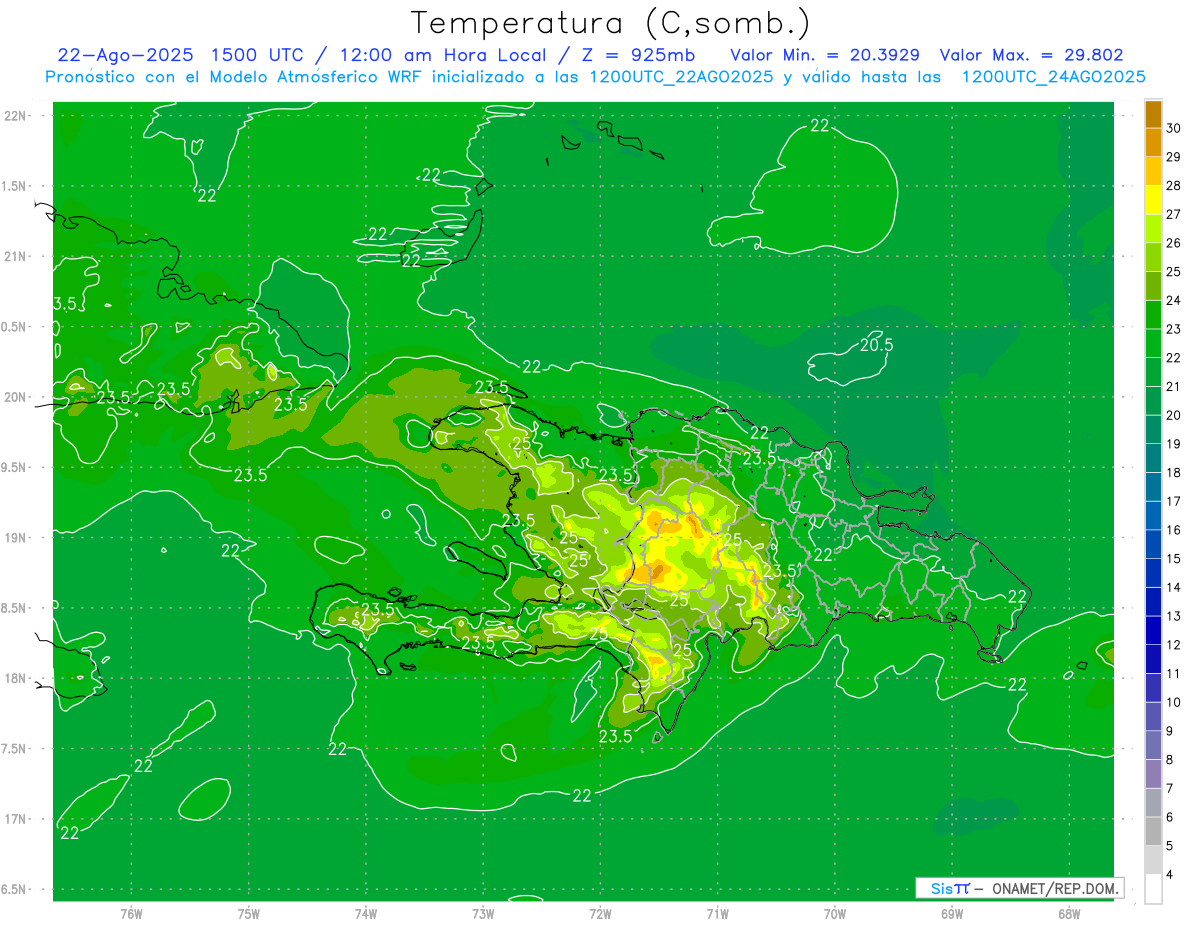
Task: Click the colorbar legend value "24"
Action: (1174, 300)
